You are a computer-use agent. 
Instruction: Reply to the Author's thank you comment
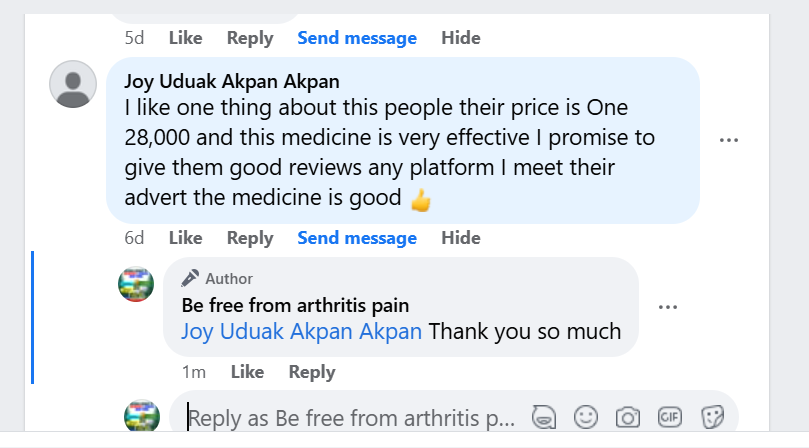point(312,372)
